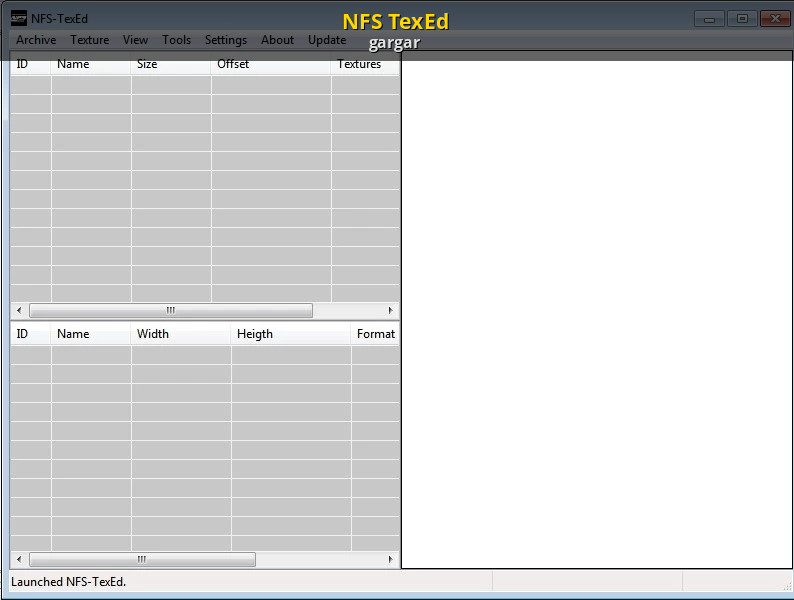The width and height of the screenshot is (794, 600).
Task: Click left arrow of upper table's scrollbar
Action: (x=19, y=311)
